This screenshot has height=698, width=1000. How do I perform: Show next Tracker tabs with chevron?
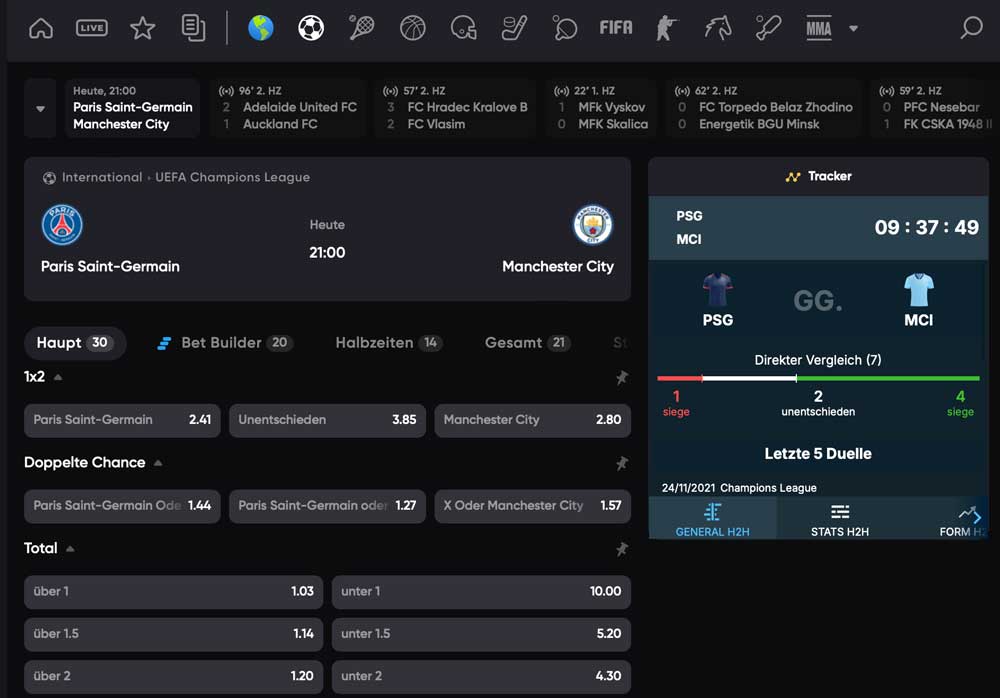pos(977,517)
